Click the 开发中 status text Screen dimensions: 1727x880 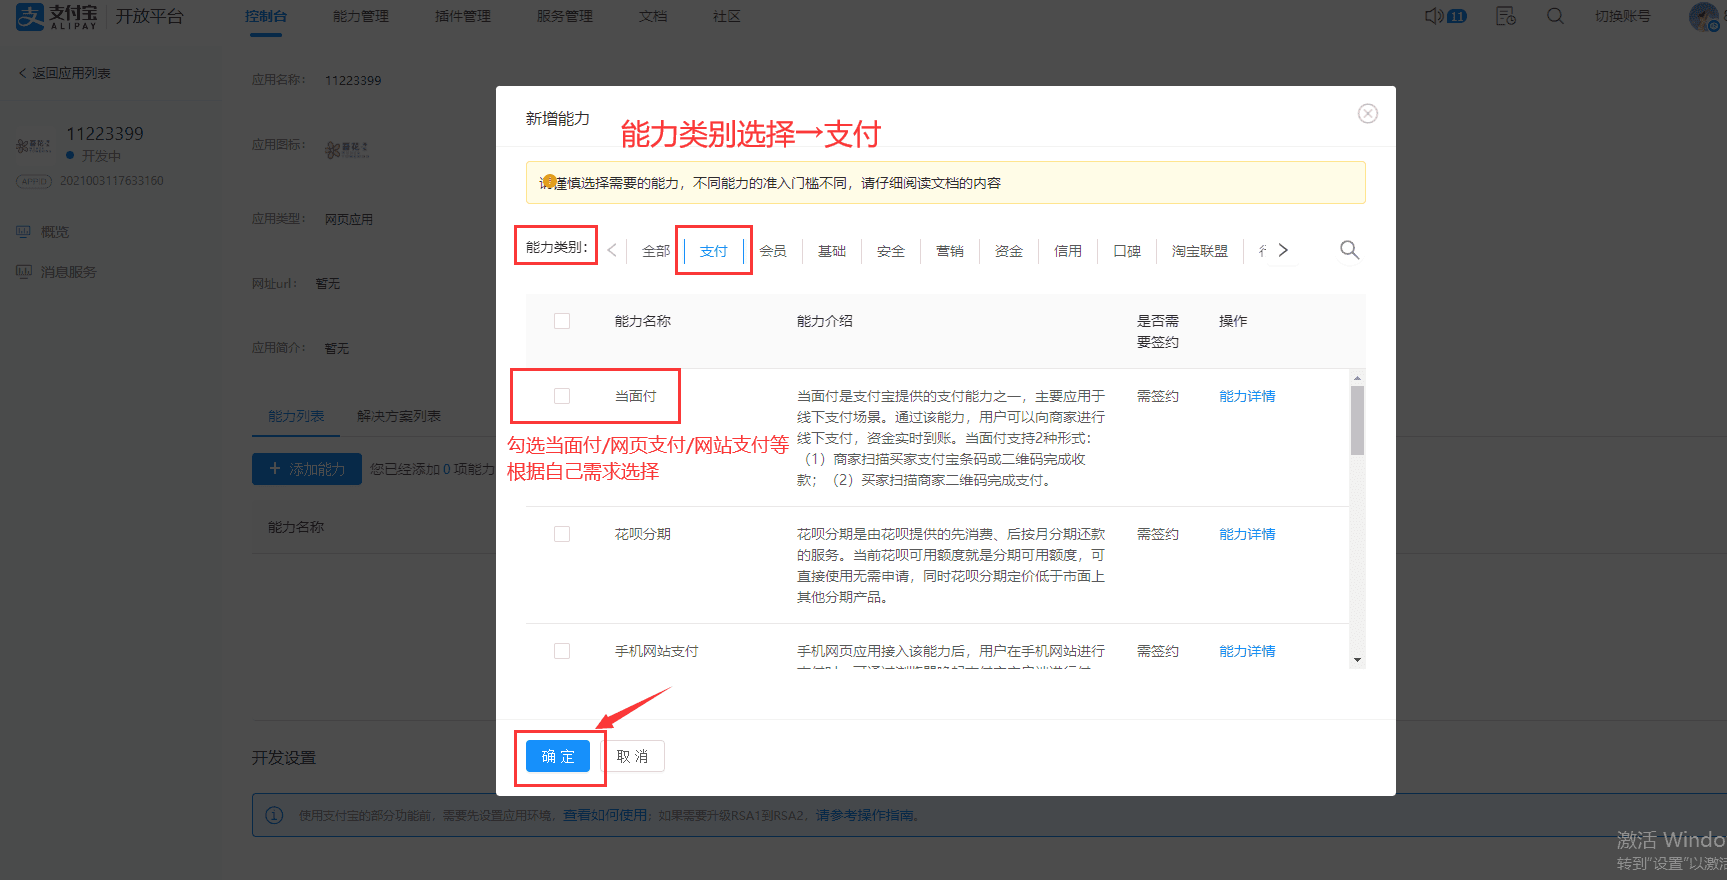pos(101,156)
